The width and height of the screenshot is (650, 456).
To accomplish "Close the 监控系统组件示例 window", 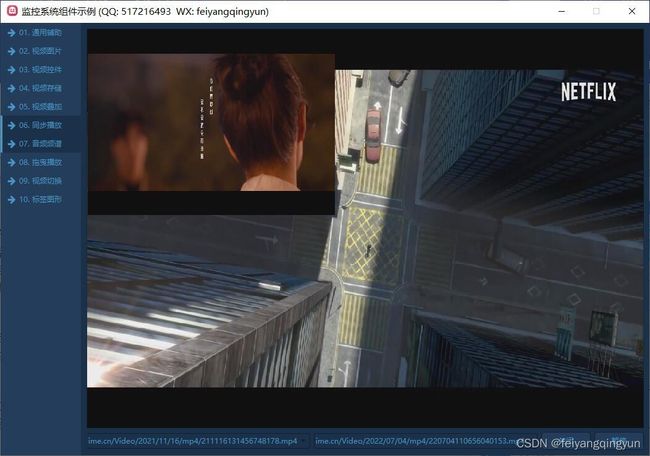I will pos(632,11).
